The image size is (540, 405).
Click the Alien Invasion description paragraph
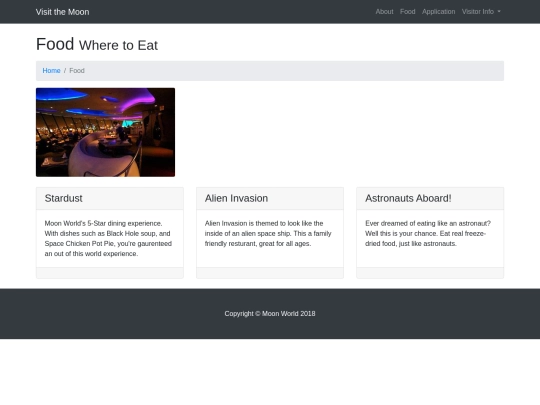[269, 233]
